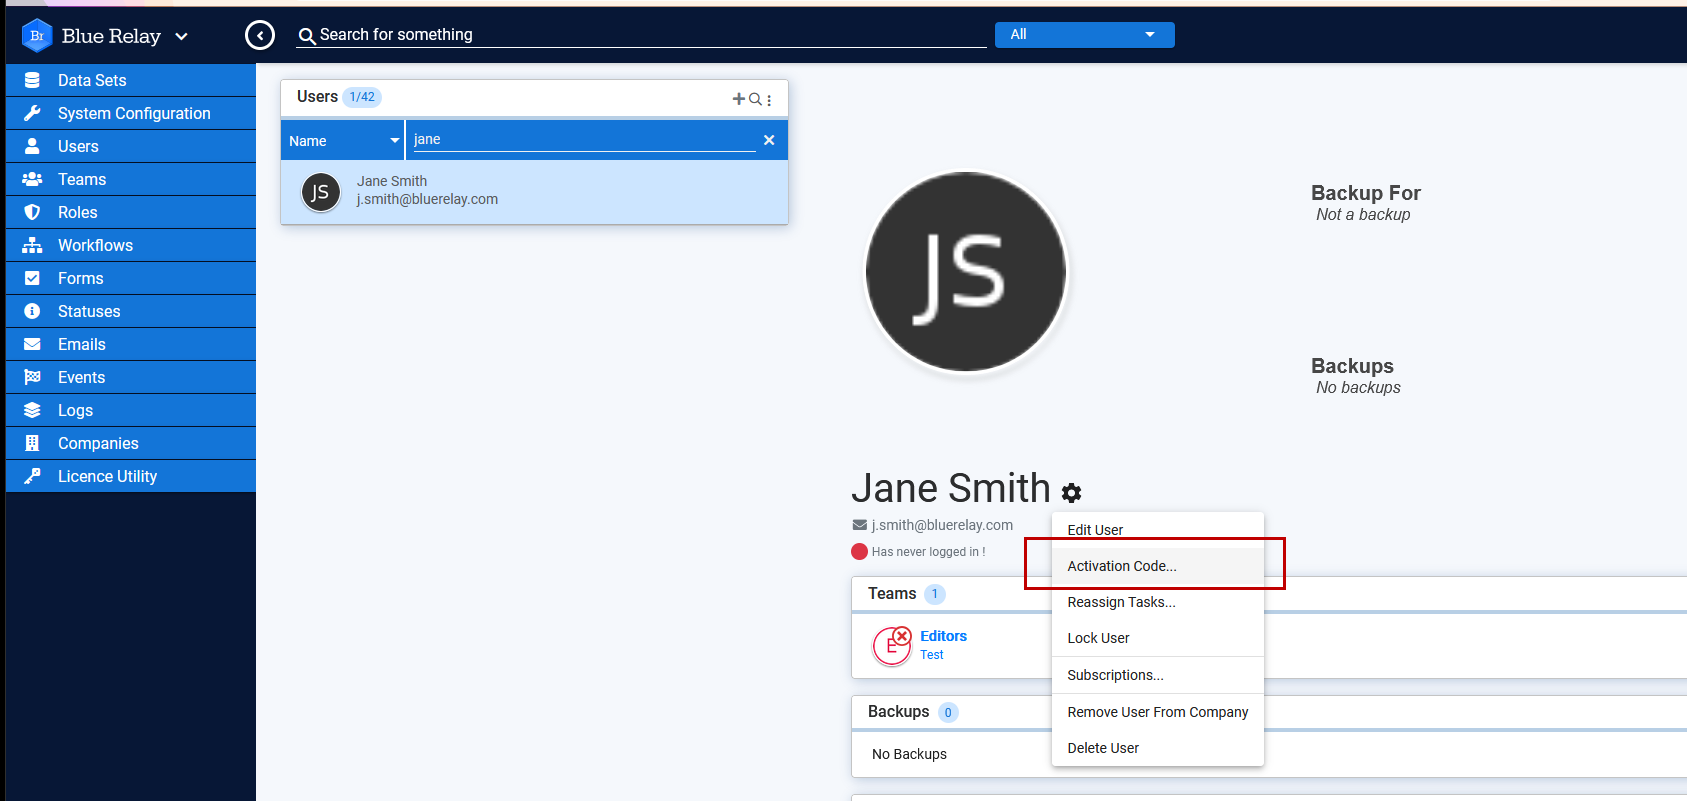
Task: Click the Logs stack icon
Action: coord(32,410)
